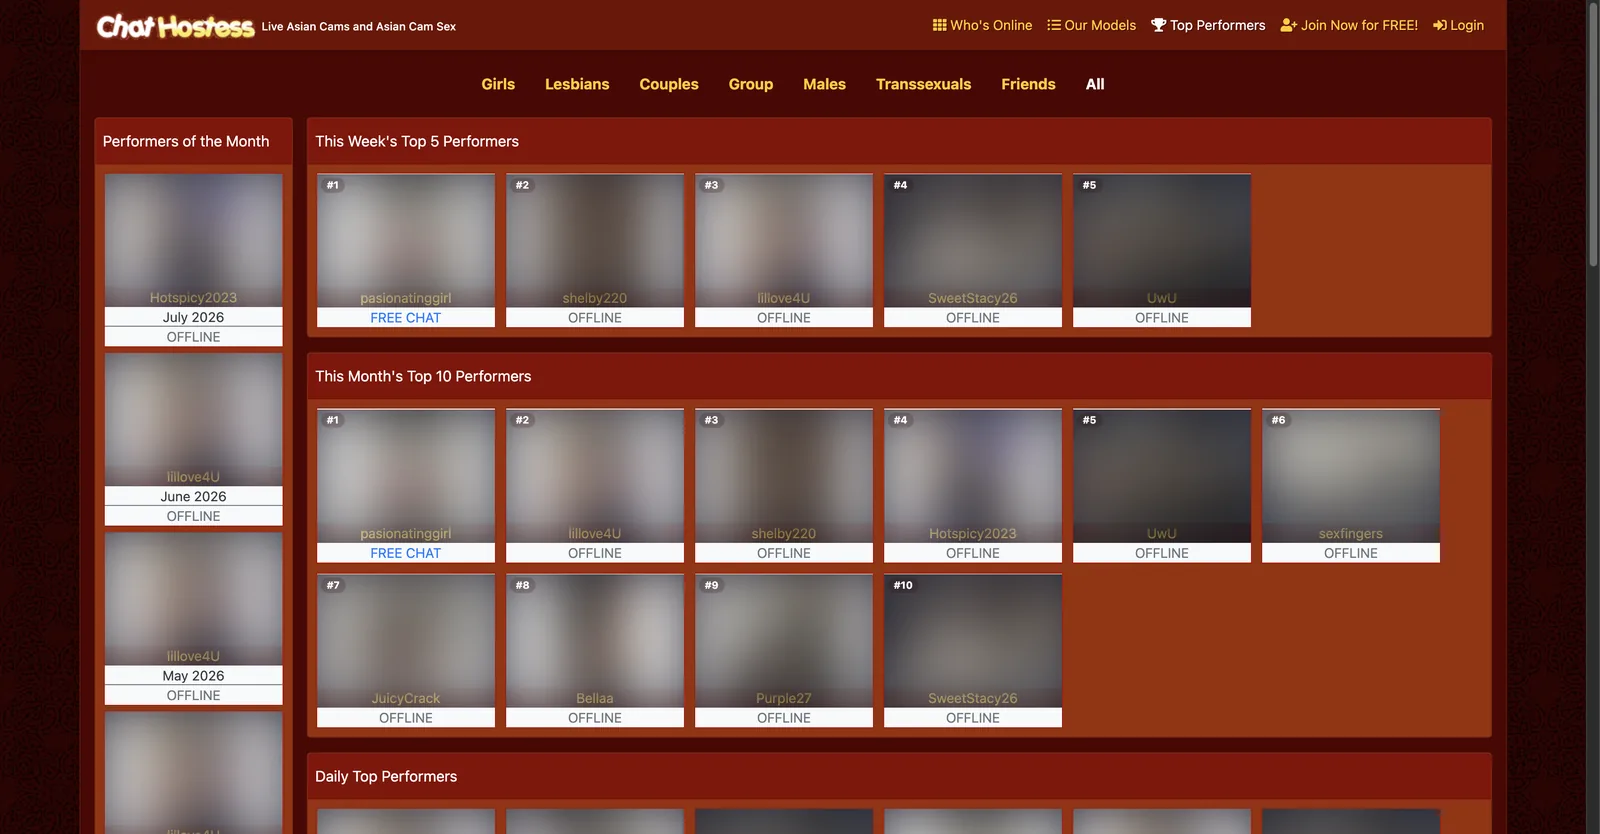The width and height of the screenshot is (1600, 834).
Task: Click the May 2026 label
Action: point(194,675)
